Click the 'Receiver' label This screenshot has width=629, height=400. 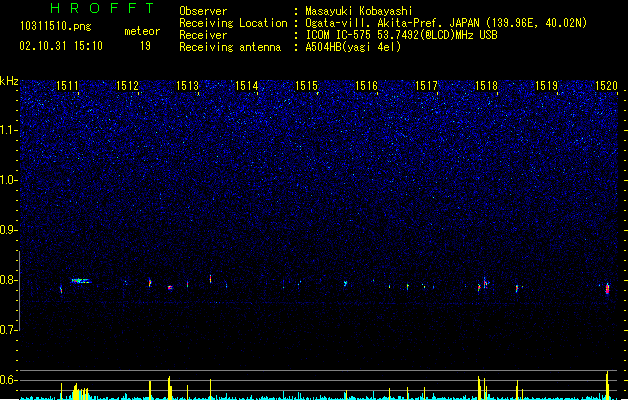203,35
